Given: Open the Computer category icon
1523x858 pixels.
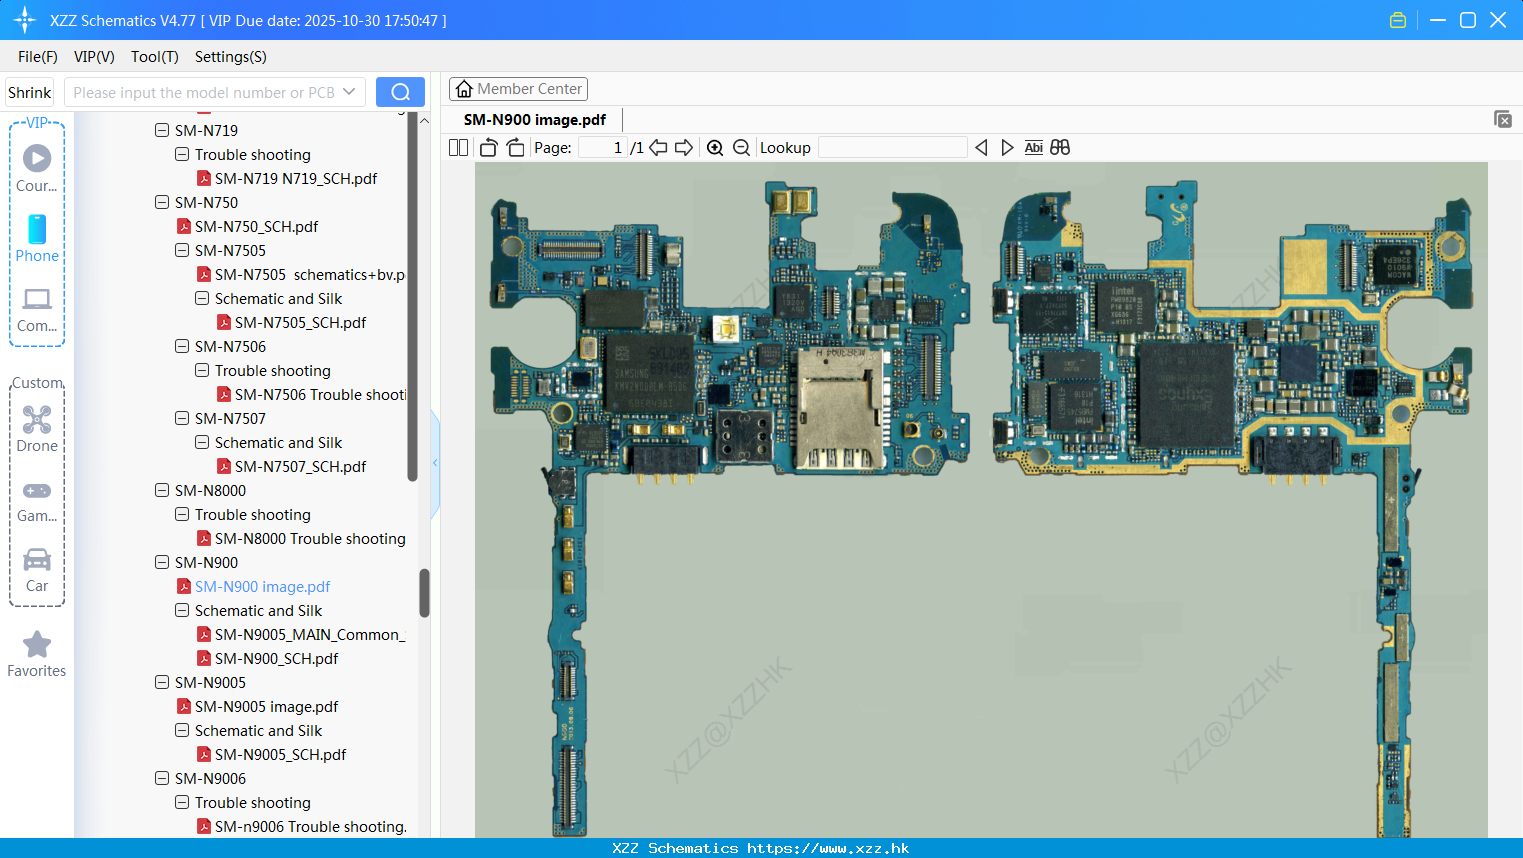Looking at the screenshot, I should click(x=37, y=299).
